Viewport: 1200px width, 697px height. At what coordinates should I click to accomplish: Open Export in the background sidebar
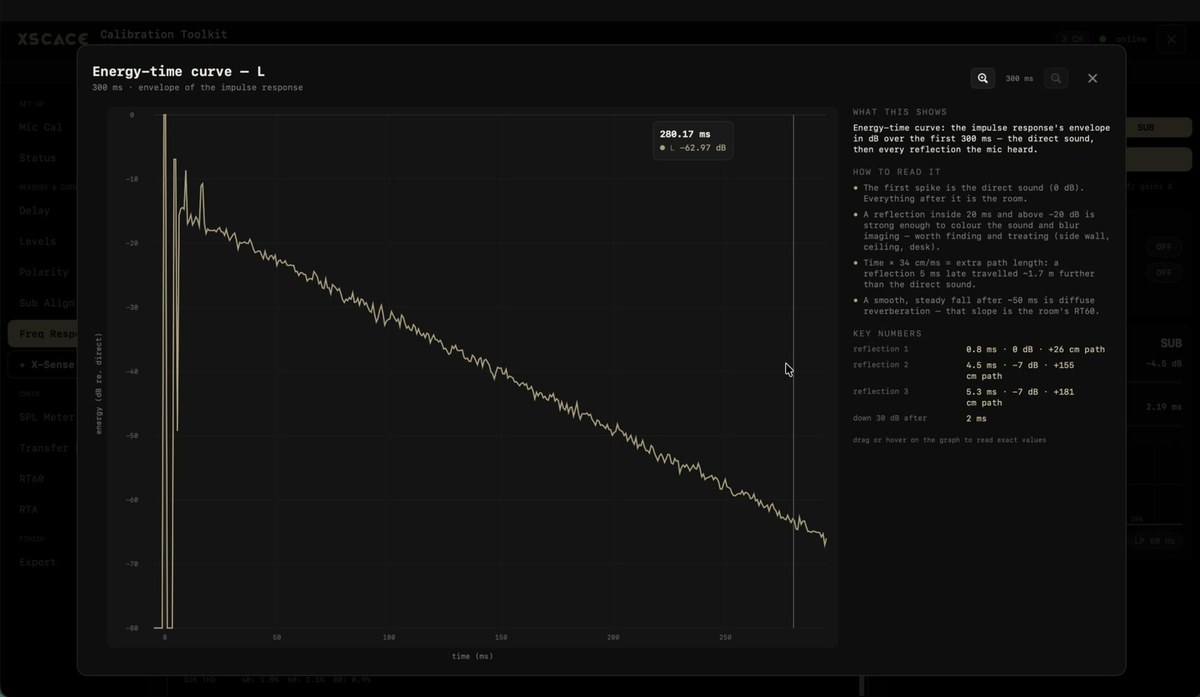[36, 562]
